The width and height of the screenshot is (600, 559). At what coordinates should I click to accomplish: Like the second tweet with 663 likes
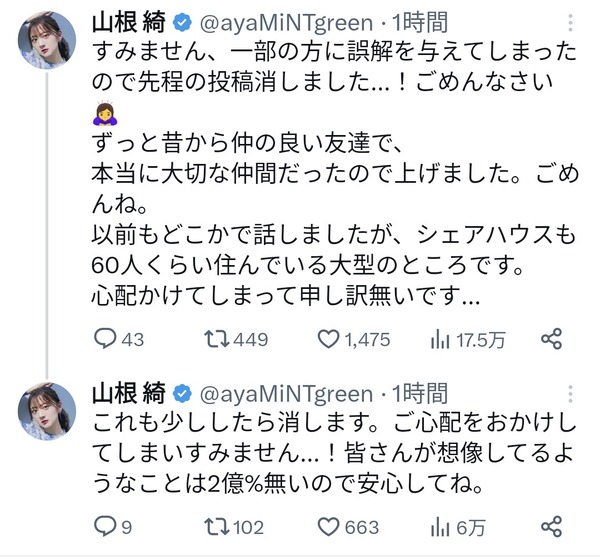tap(328, 527)
